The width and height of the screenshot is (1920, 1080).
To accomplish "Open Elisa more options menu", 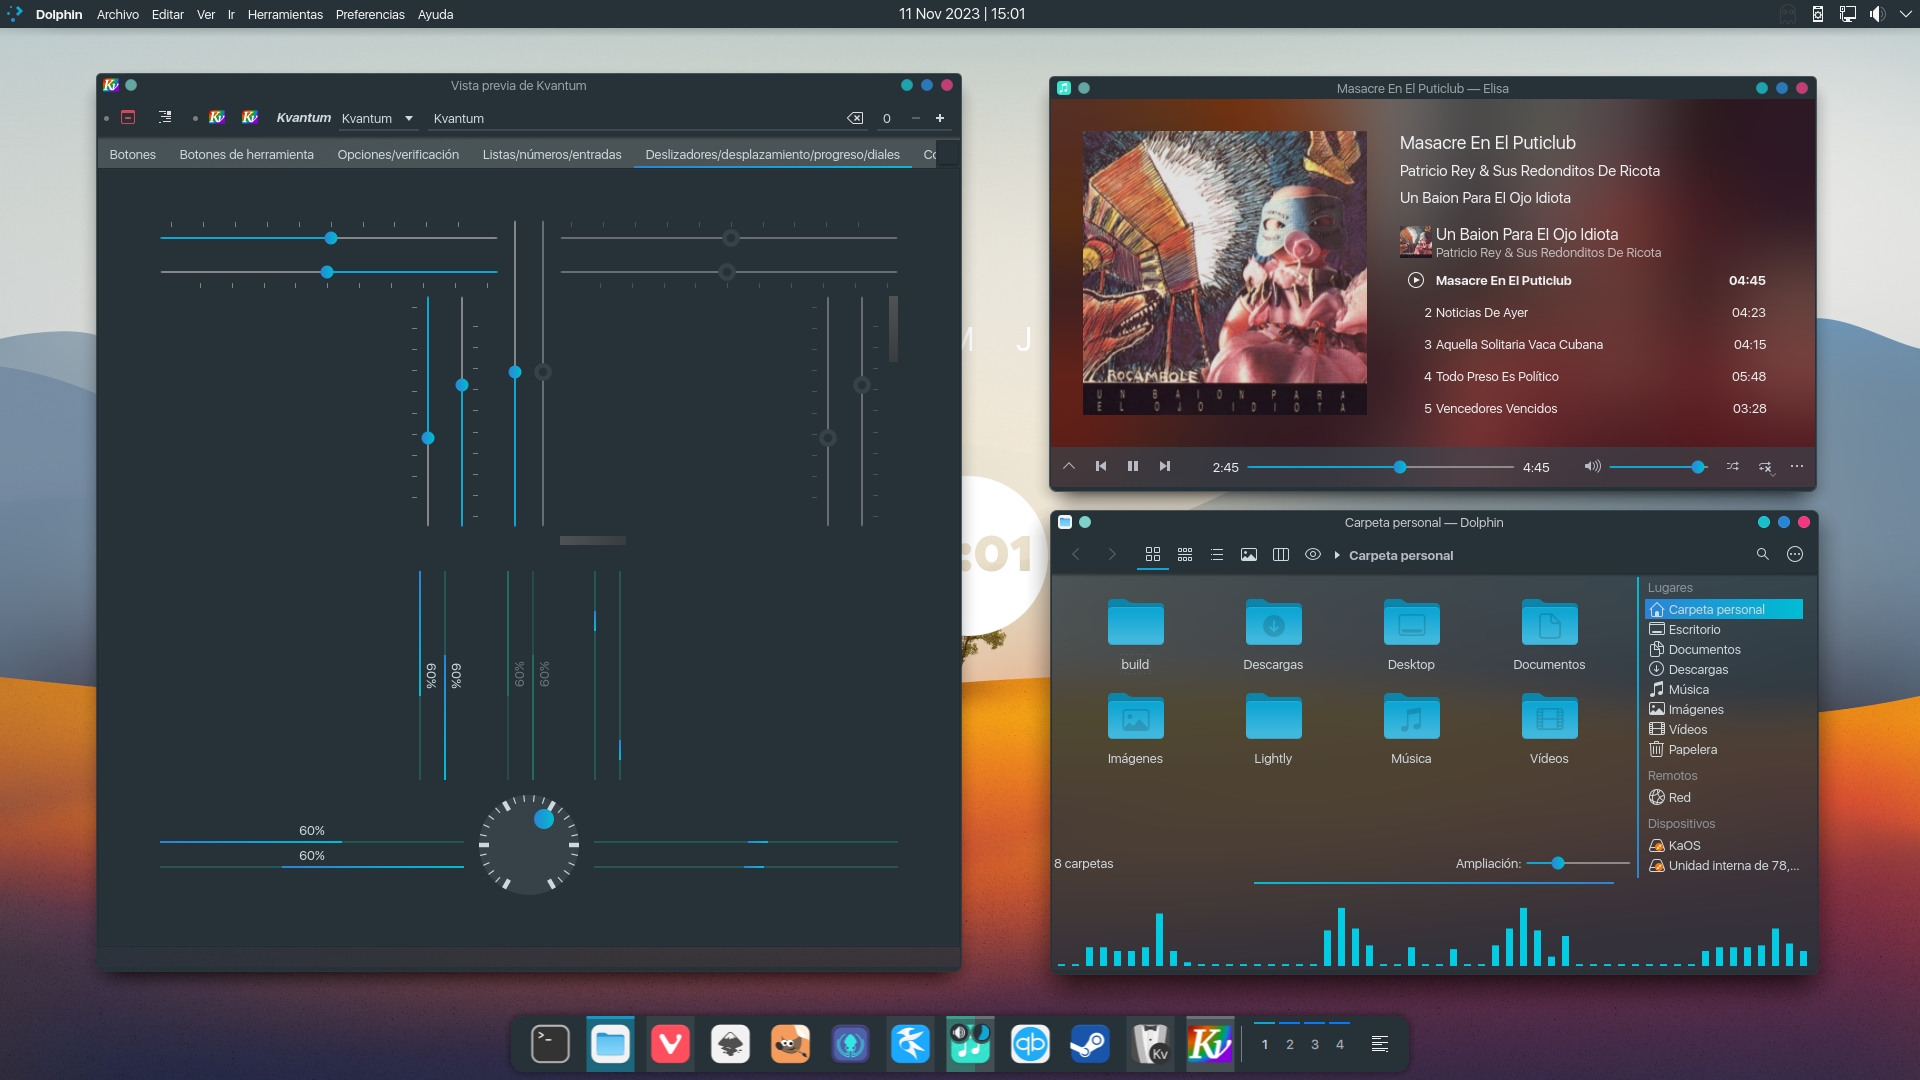I will point(1797,466).
